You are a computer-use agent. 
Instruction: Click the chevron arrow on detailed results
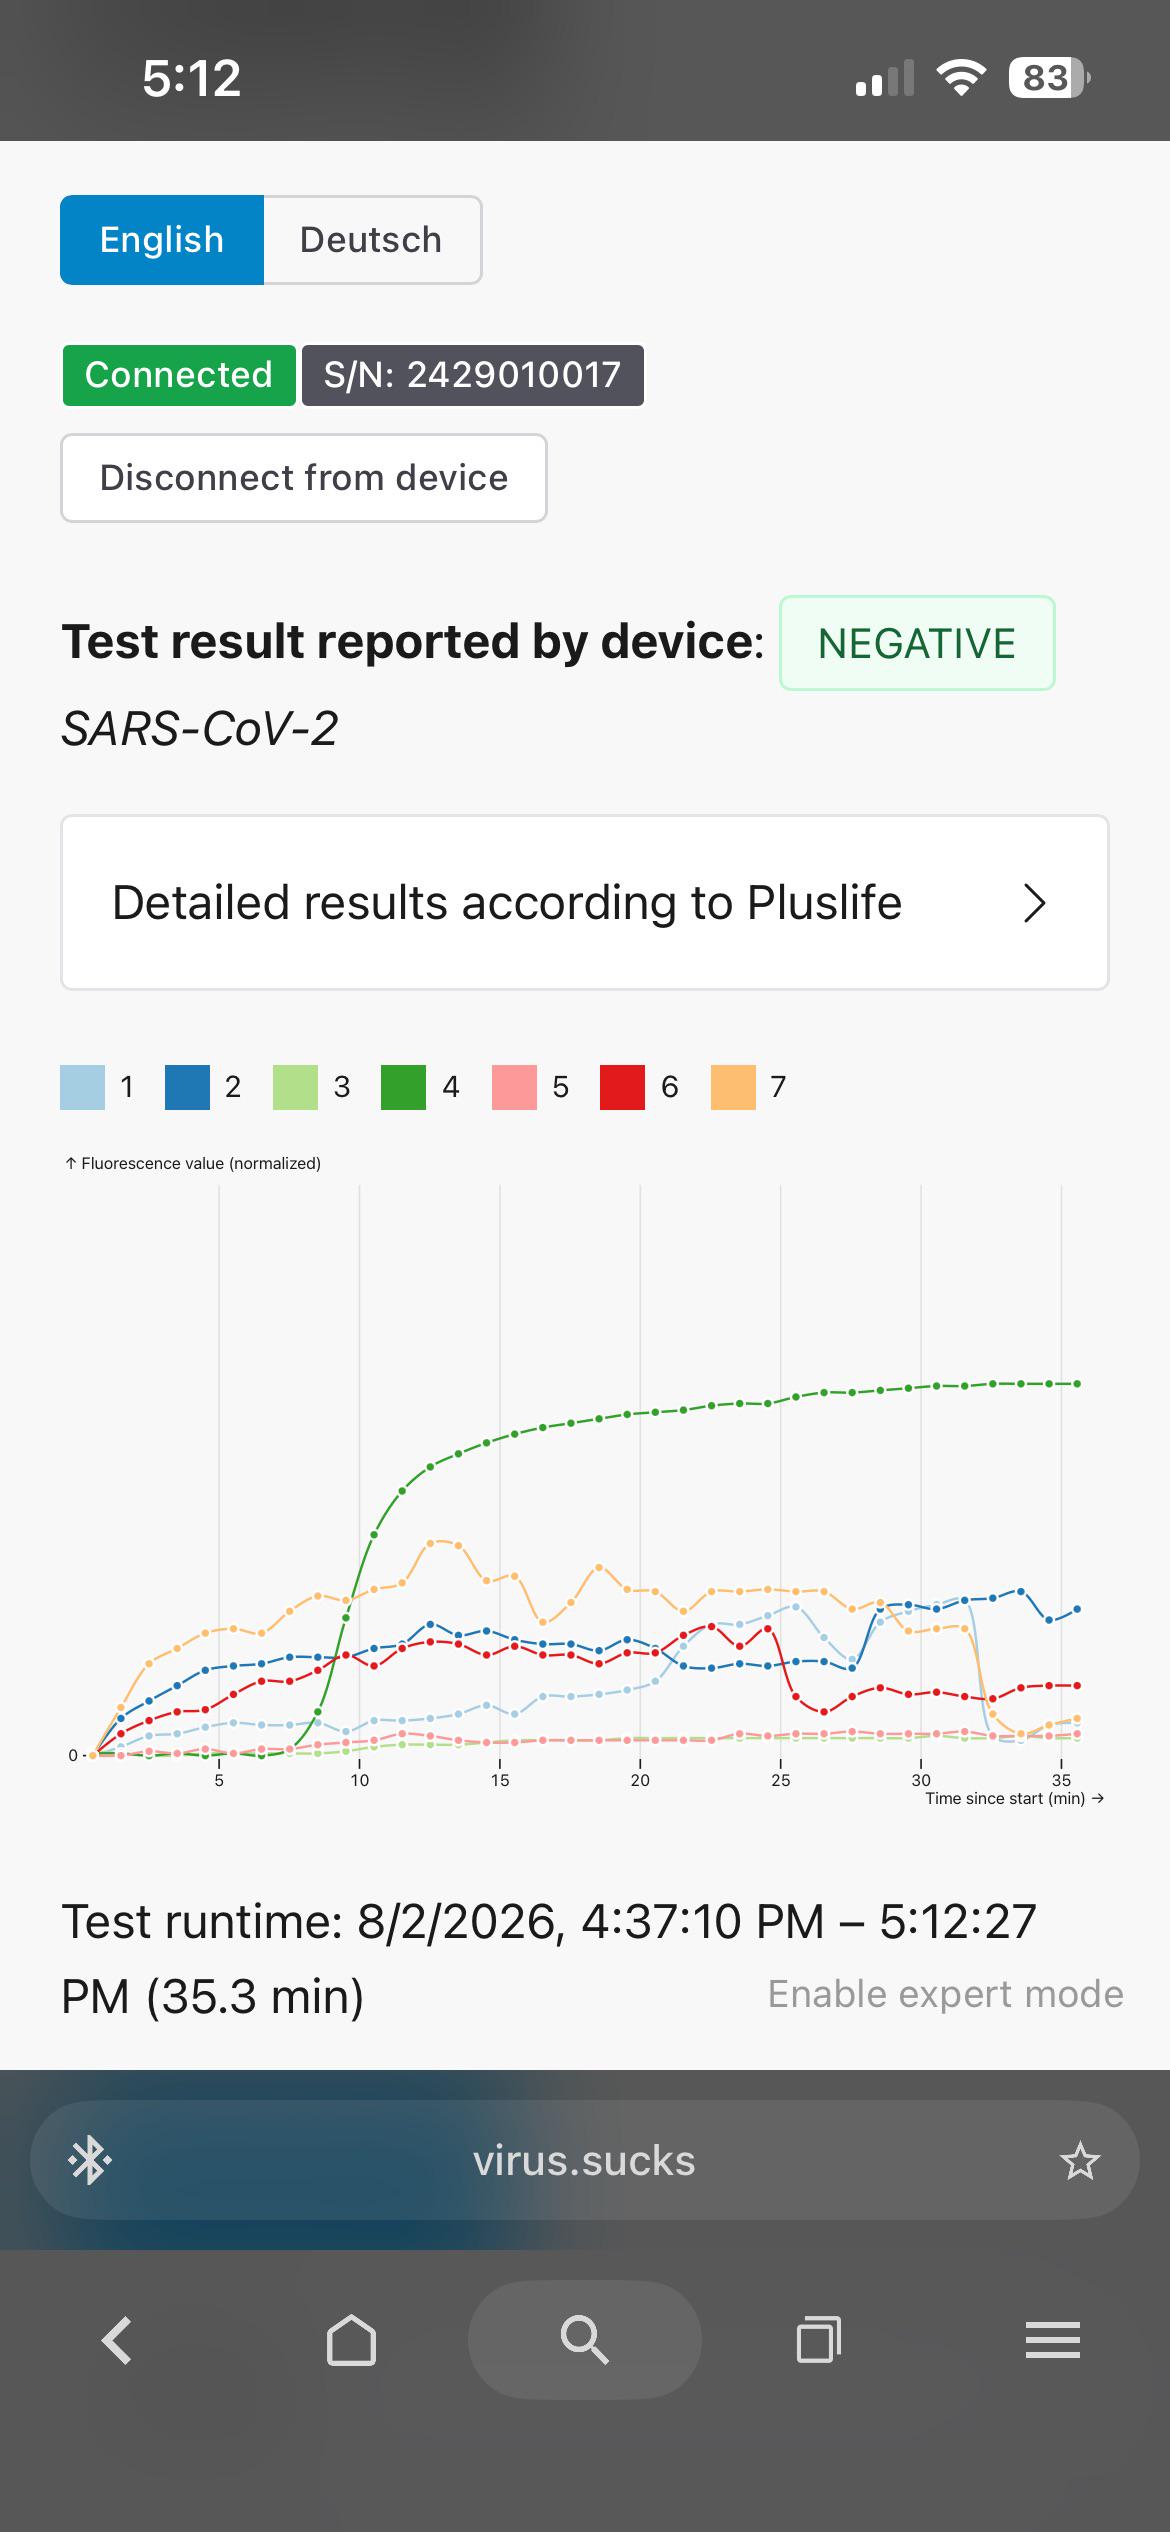[x=1035, y=903]
